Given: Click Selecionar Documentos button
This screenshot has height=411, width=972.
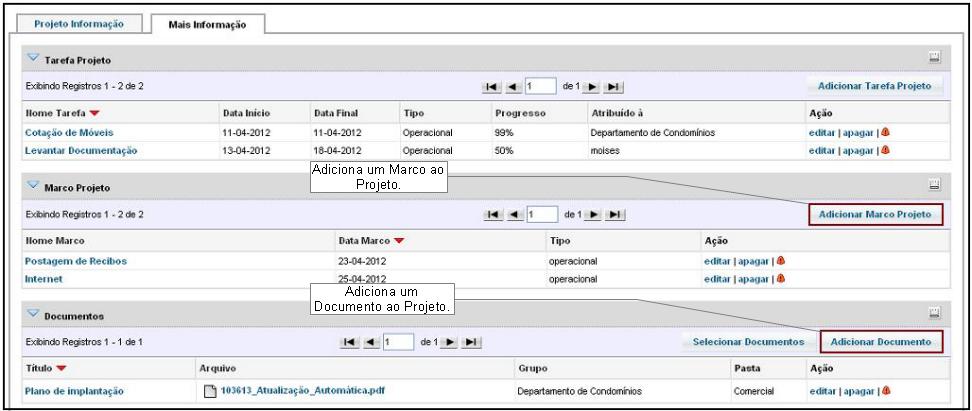Looking at the screenshot, I should click(x=748, y=342).
